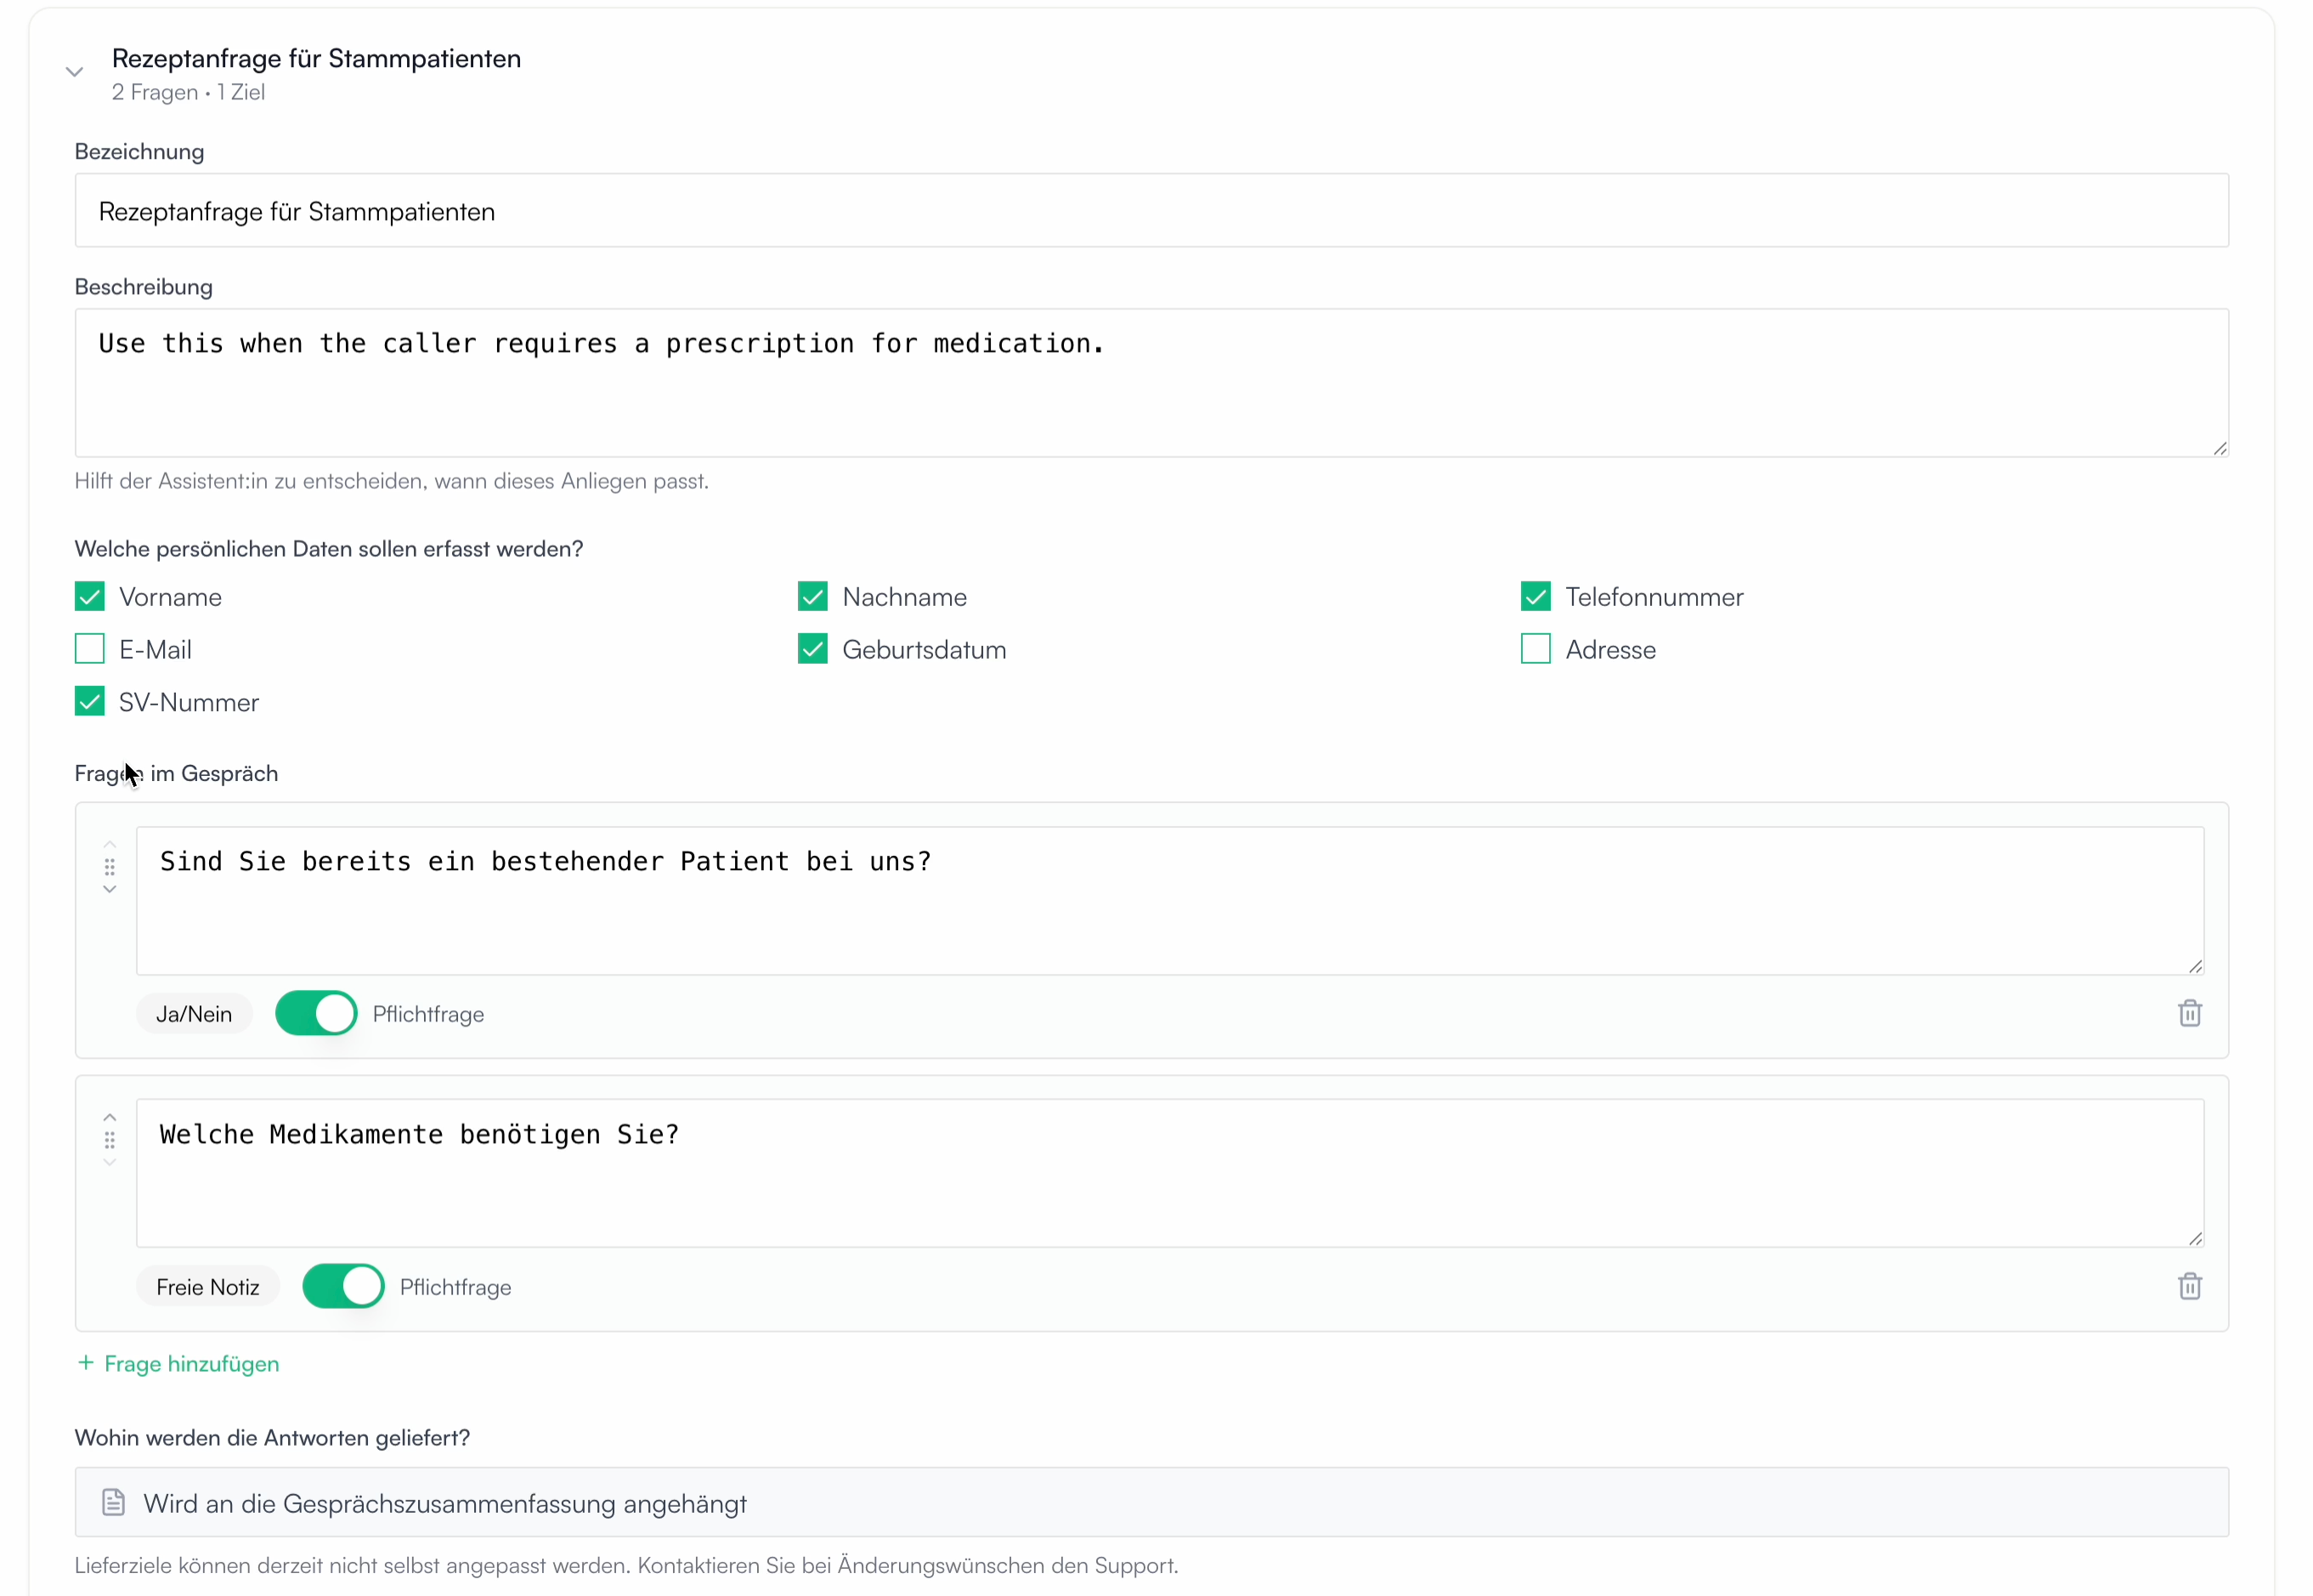Uncheck the Nachname checkbox
The height and width of the screenshot is (1596, 2313).
[813, 597]
